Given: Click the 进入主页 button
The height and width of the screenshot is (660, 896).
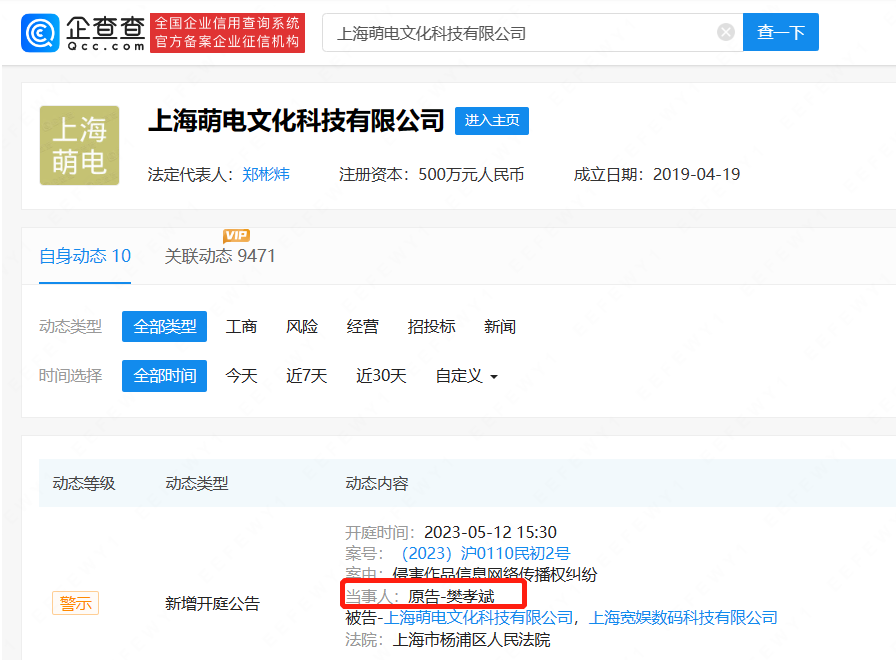Looking at the screenshot, I should [x=491, y=121].
